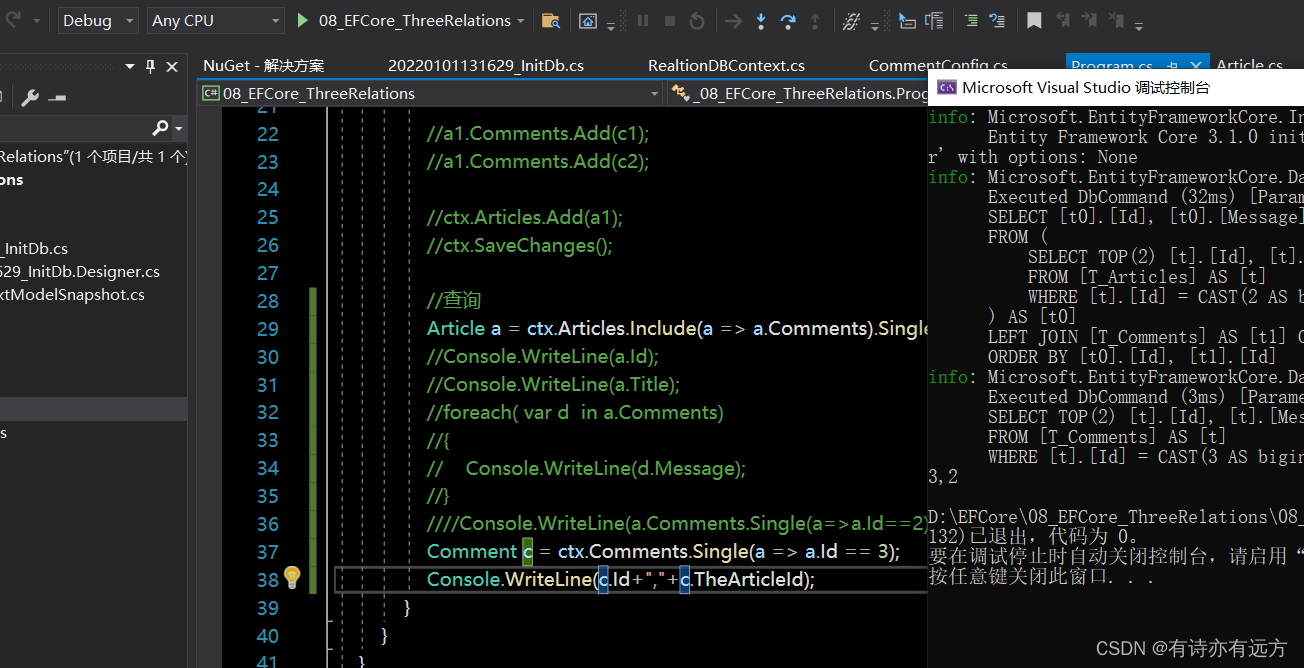The image size is (1304, 668).
Task: Open Find in Files folder-search icon
Action: [550, 20]
